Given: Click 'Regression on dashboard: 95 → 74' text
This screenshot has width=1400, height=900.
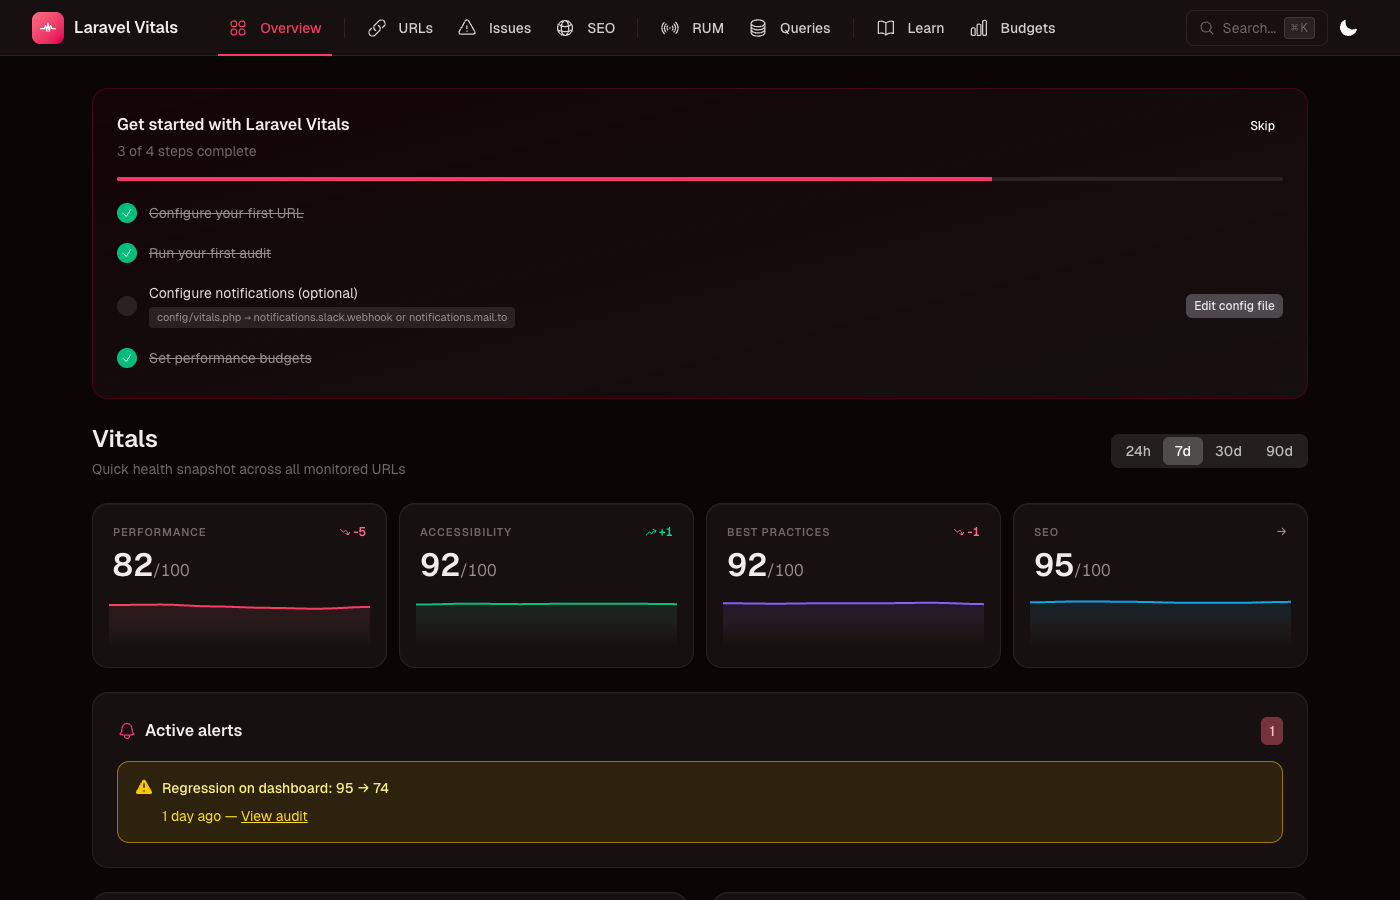Looking at the screenshot, I should [275, 788].
